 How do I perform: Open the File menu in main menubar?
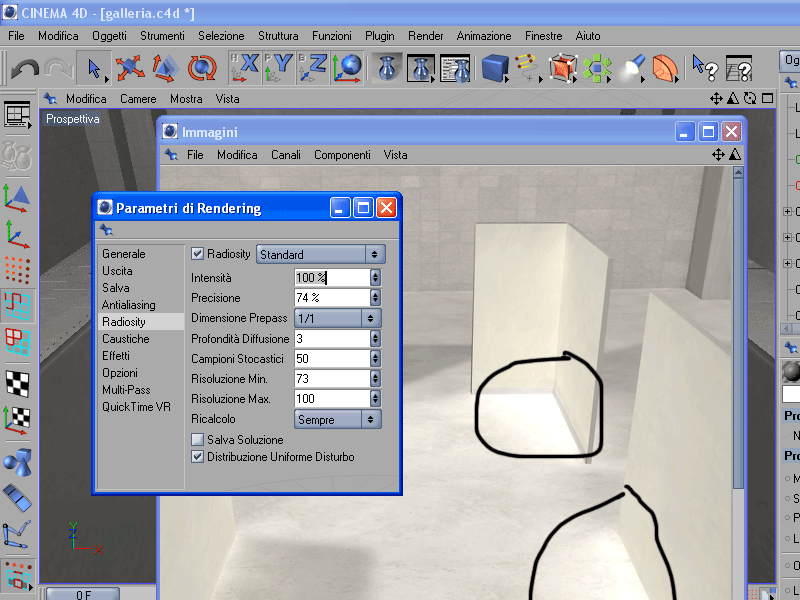(x=16, y=36)
